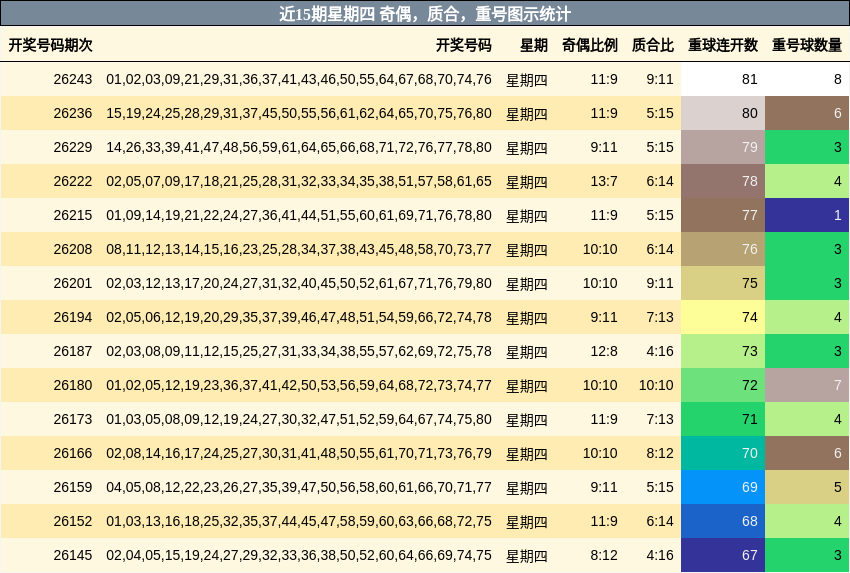Click the khaki cell showing 5
This screenshot has height=573, width=850.
point(807,487)
